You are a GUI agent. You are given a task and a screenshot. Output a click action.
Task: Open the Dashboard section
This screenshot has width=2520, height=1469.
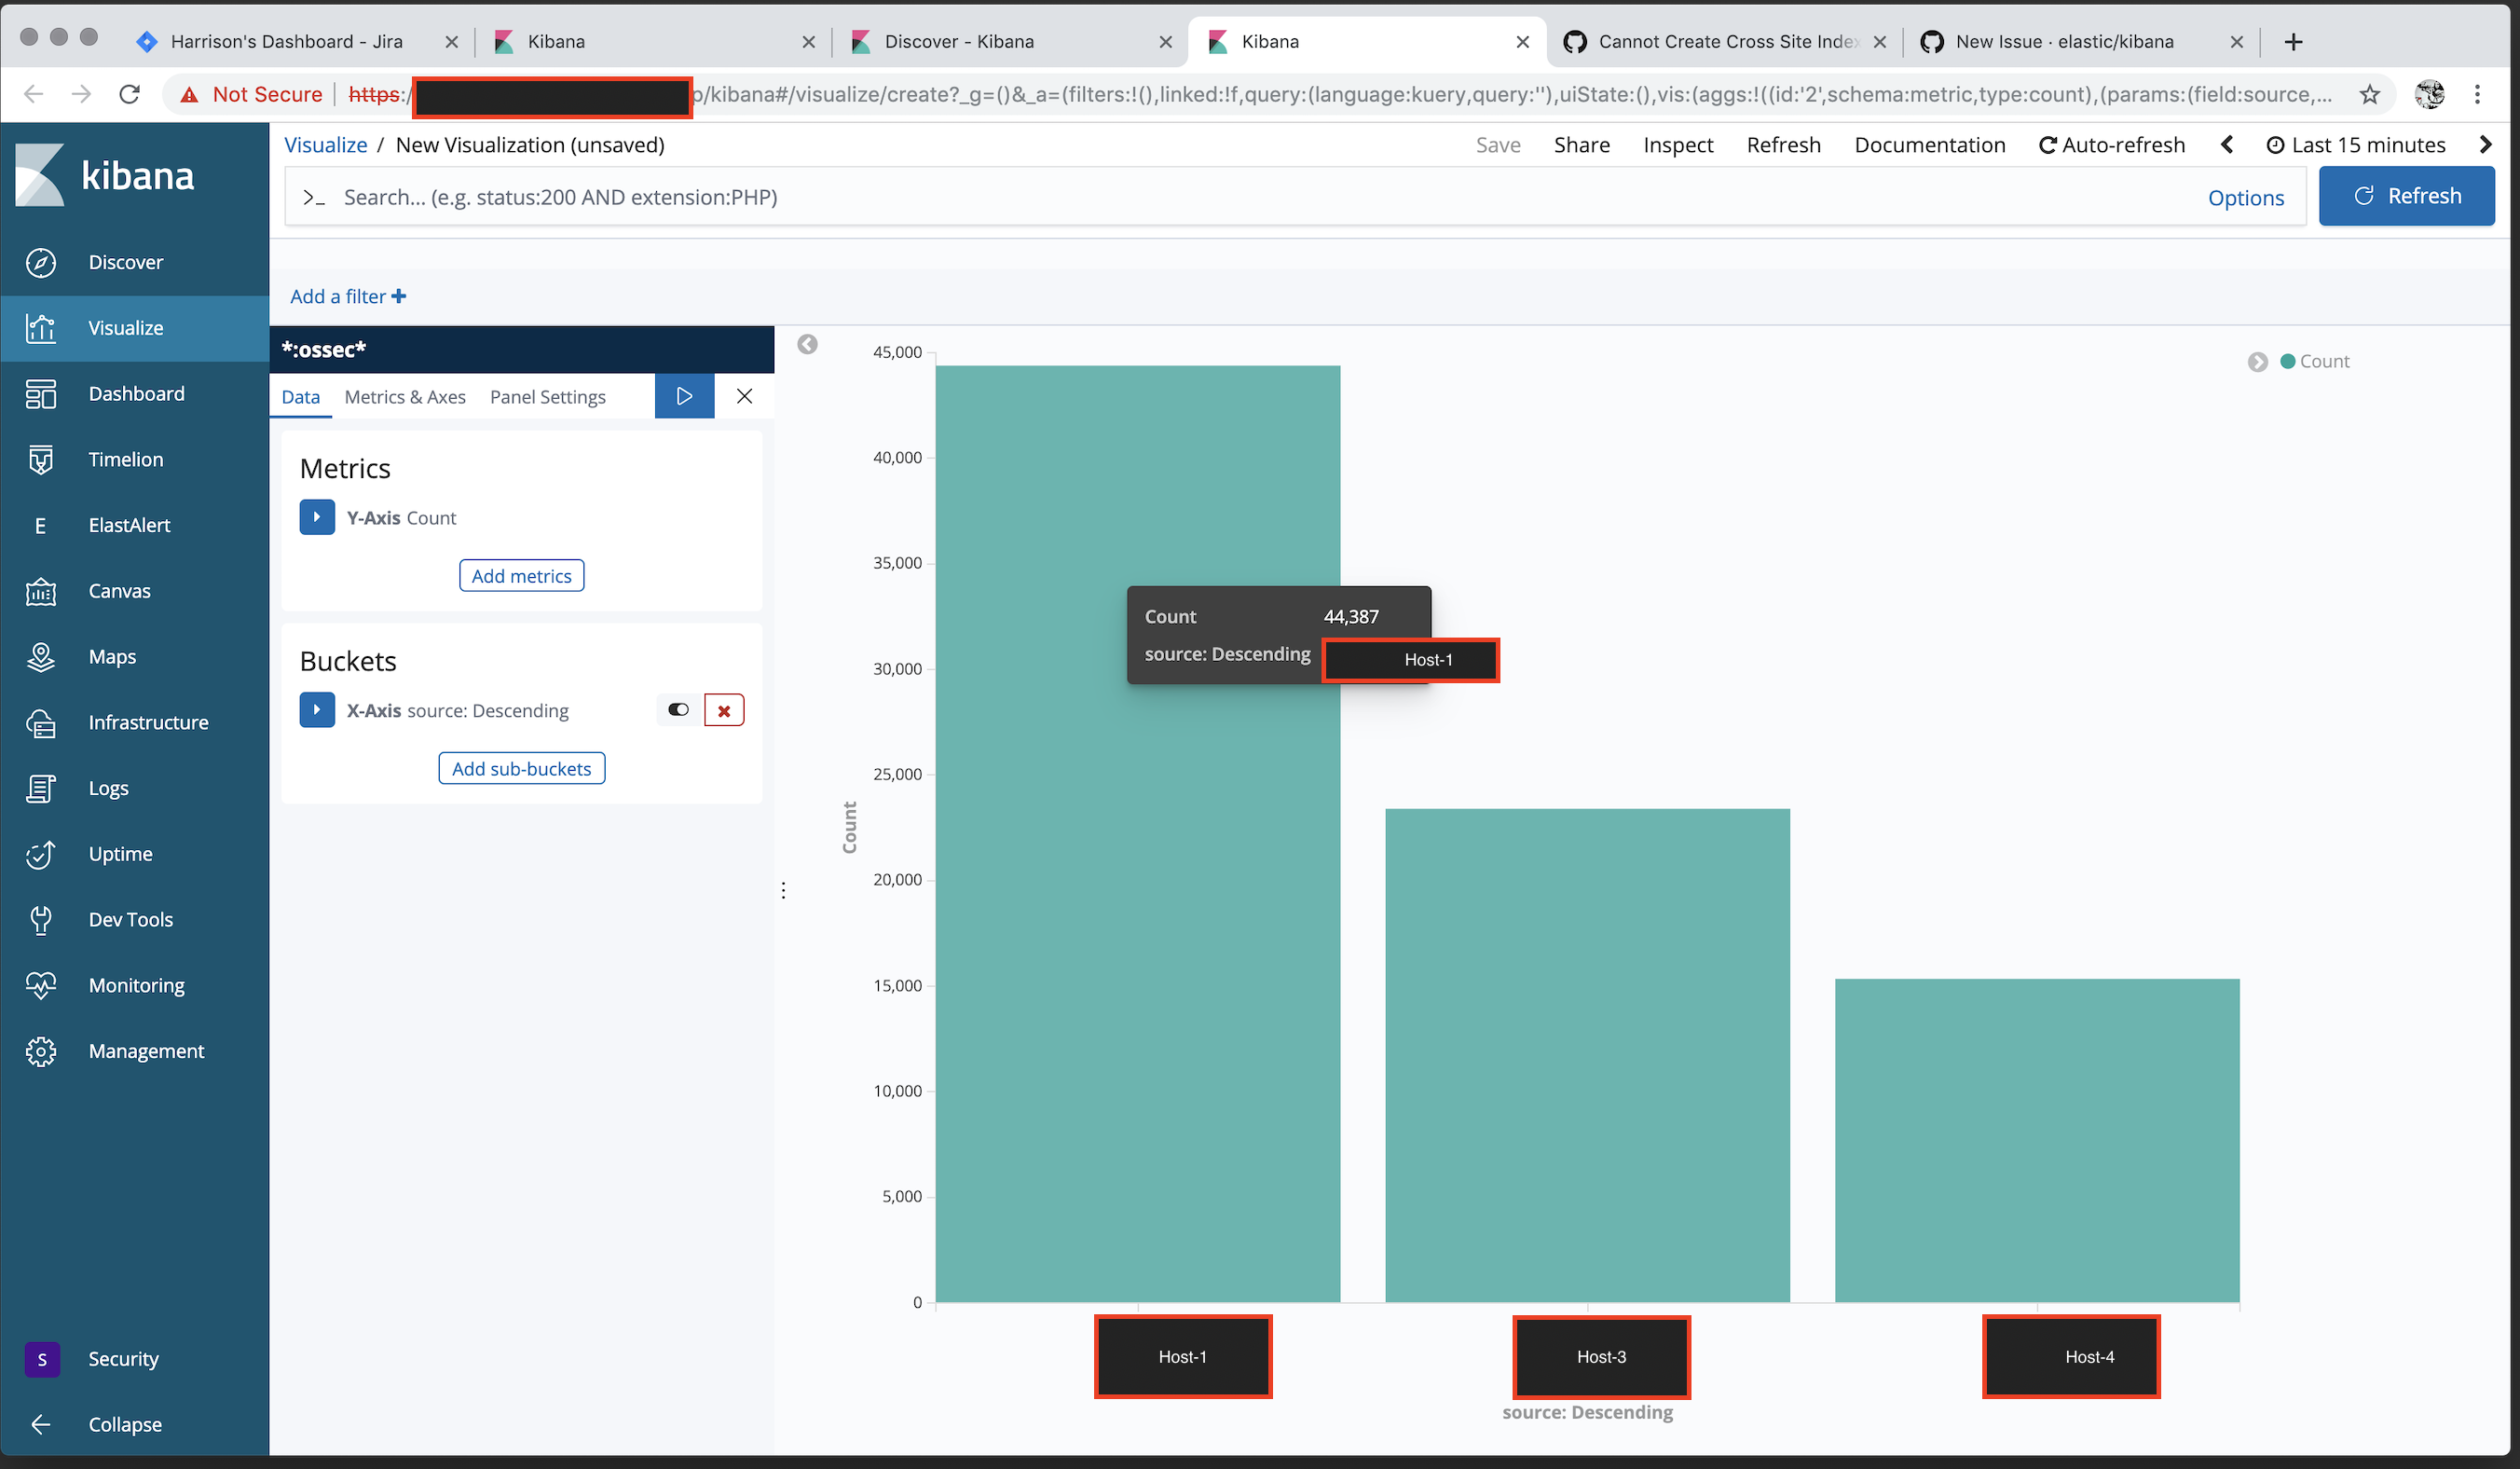[x=136, y=393]
